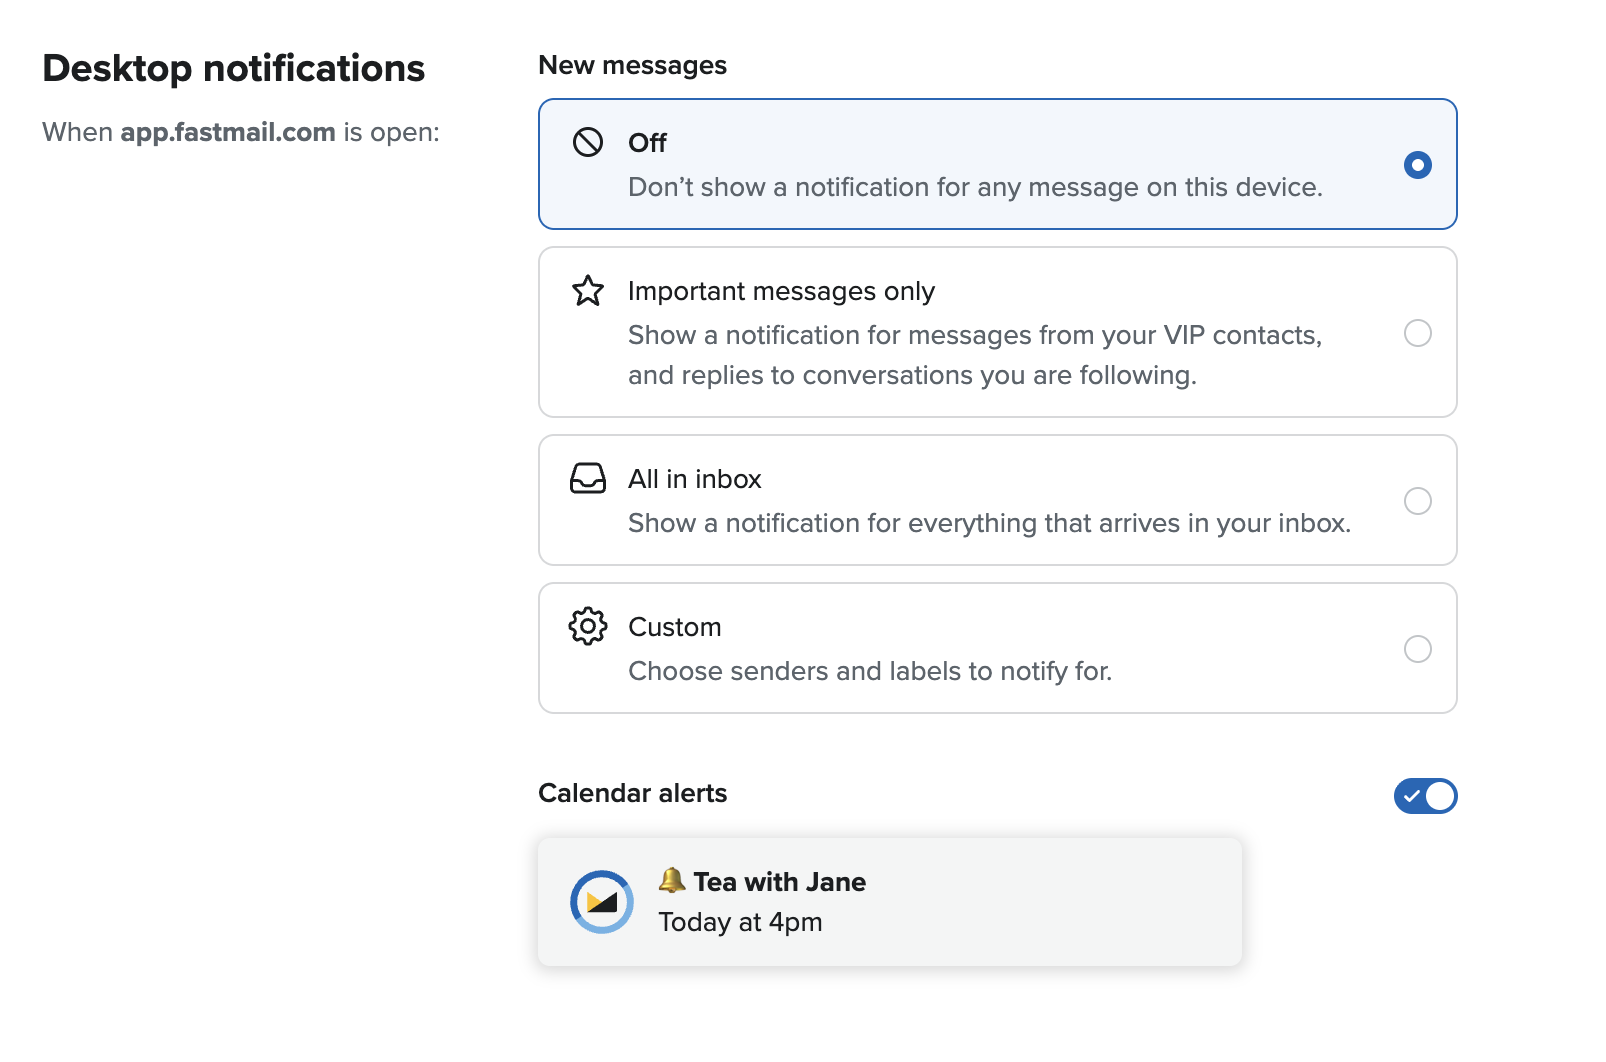Disable the Calendar alerts toggle

[1426, 796]
